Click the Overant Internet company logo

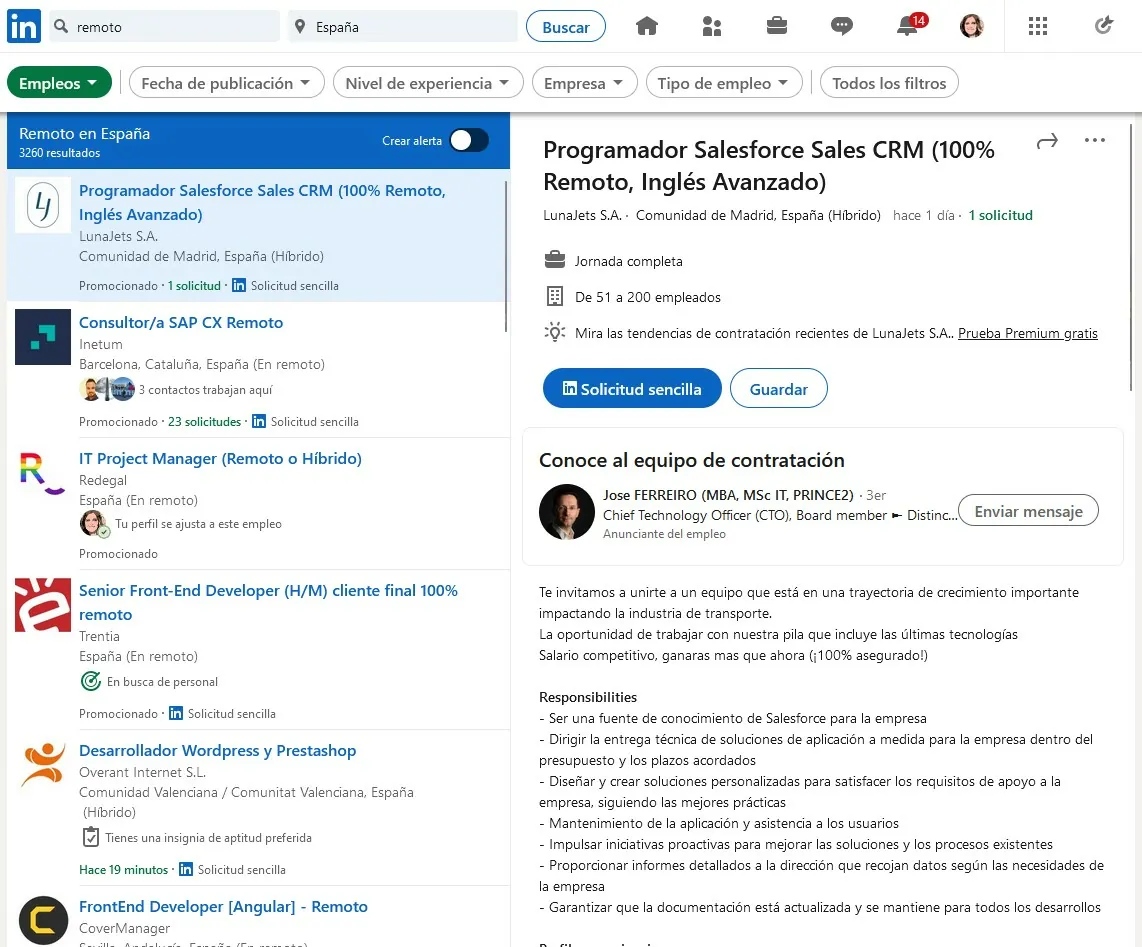(x=43, y=765)
